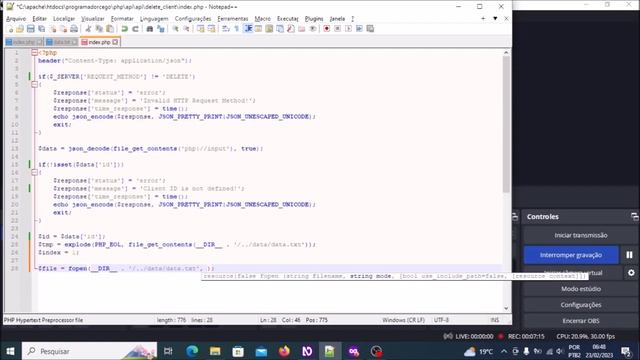The height and width of the screenshot is (360, 640).
Task: Open the Plugins menu
Action: 314,19
